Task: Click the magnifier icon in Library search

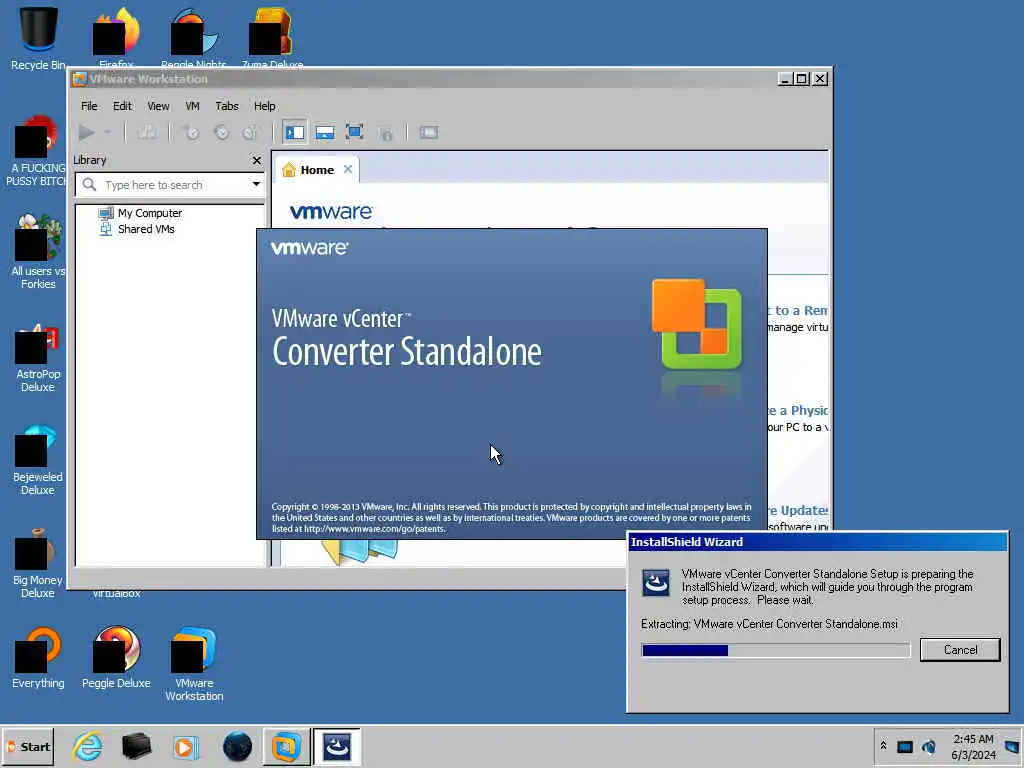Action: [89, 185]
